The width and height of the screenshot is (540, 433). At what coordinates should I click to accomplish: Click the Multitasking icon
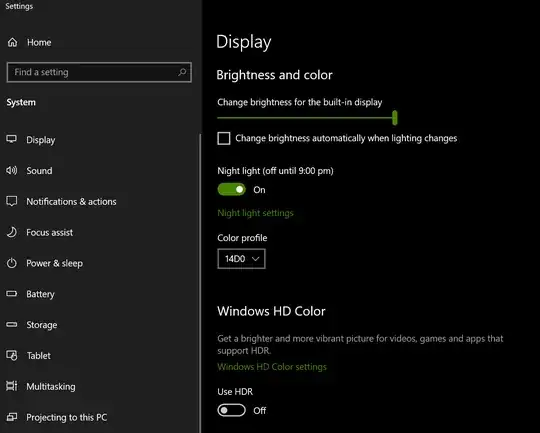pos(11,386)
